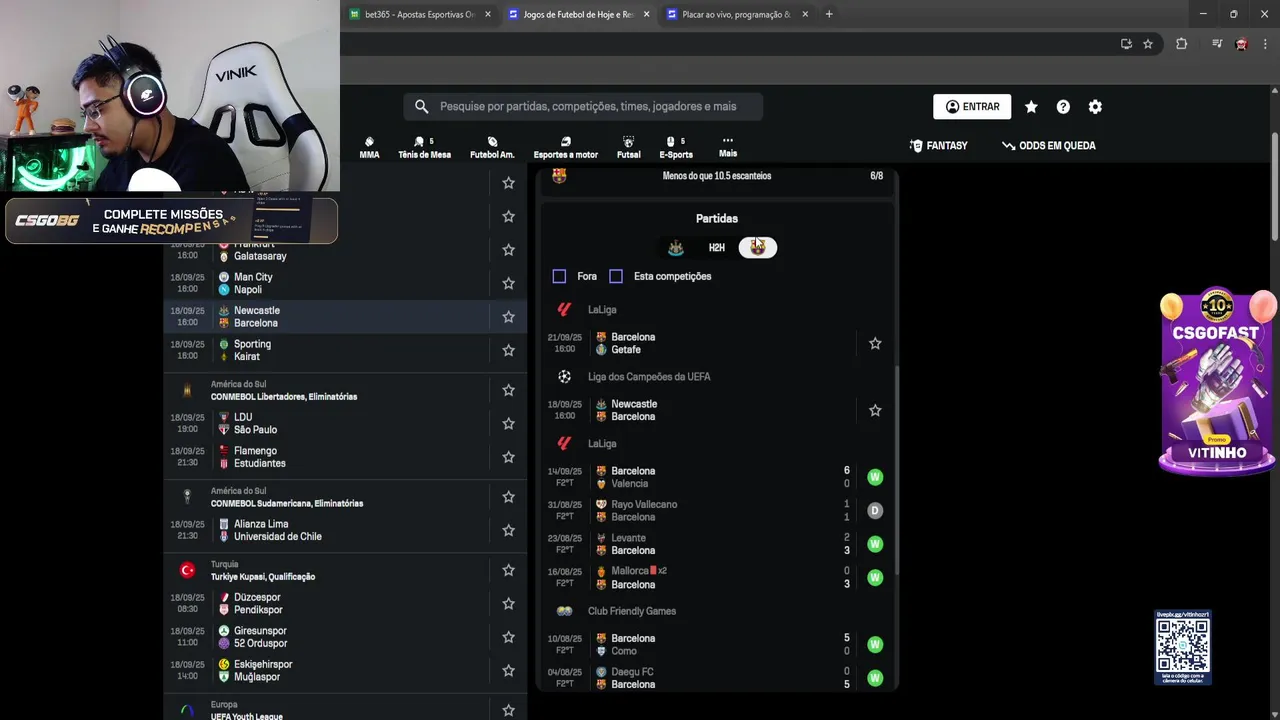Focus the Pesquise por partidas search field
This screenshot has width=1280, height=720.
tap(583, 107)
